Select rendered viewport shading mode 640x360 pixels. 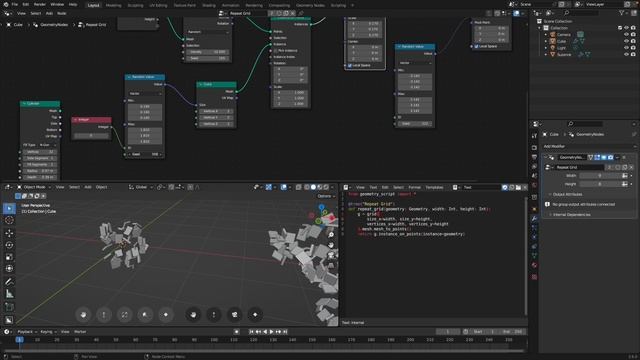pos(326,187)
